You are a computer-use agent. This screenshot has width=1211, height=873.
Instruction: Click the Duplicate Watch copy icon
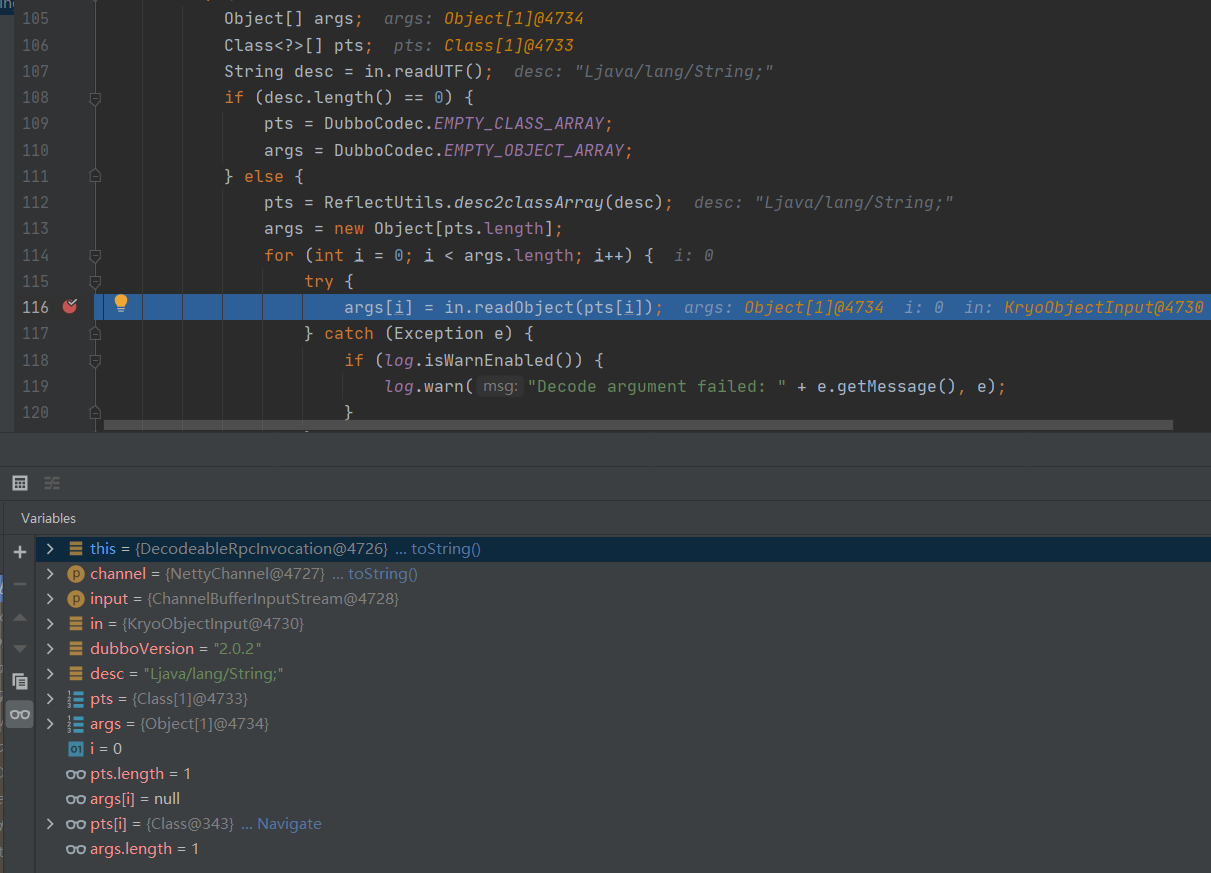19,681
